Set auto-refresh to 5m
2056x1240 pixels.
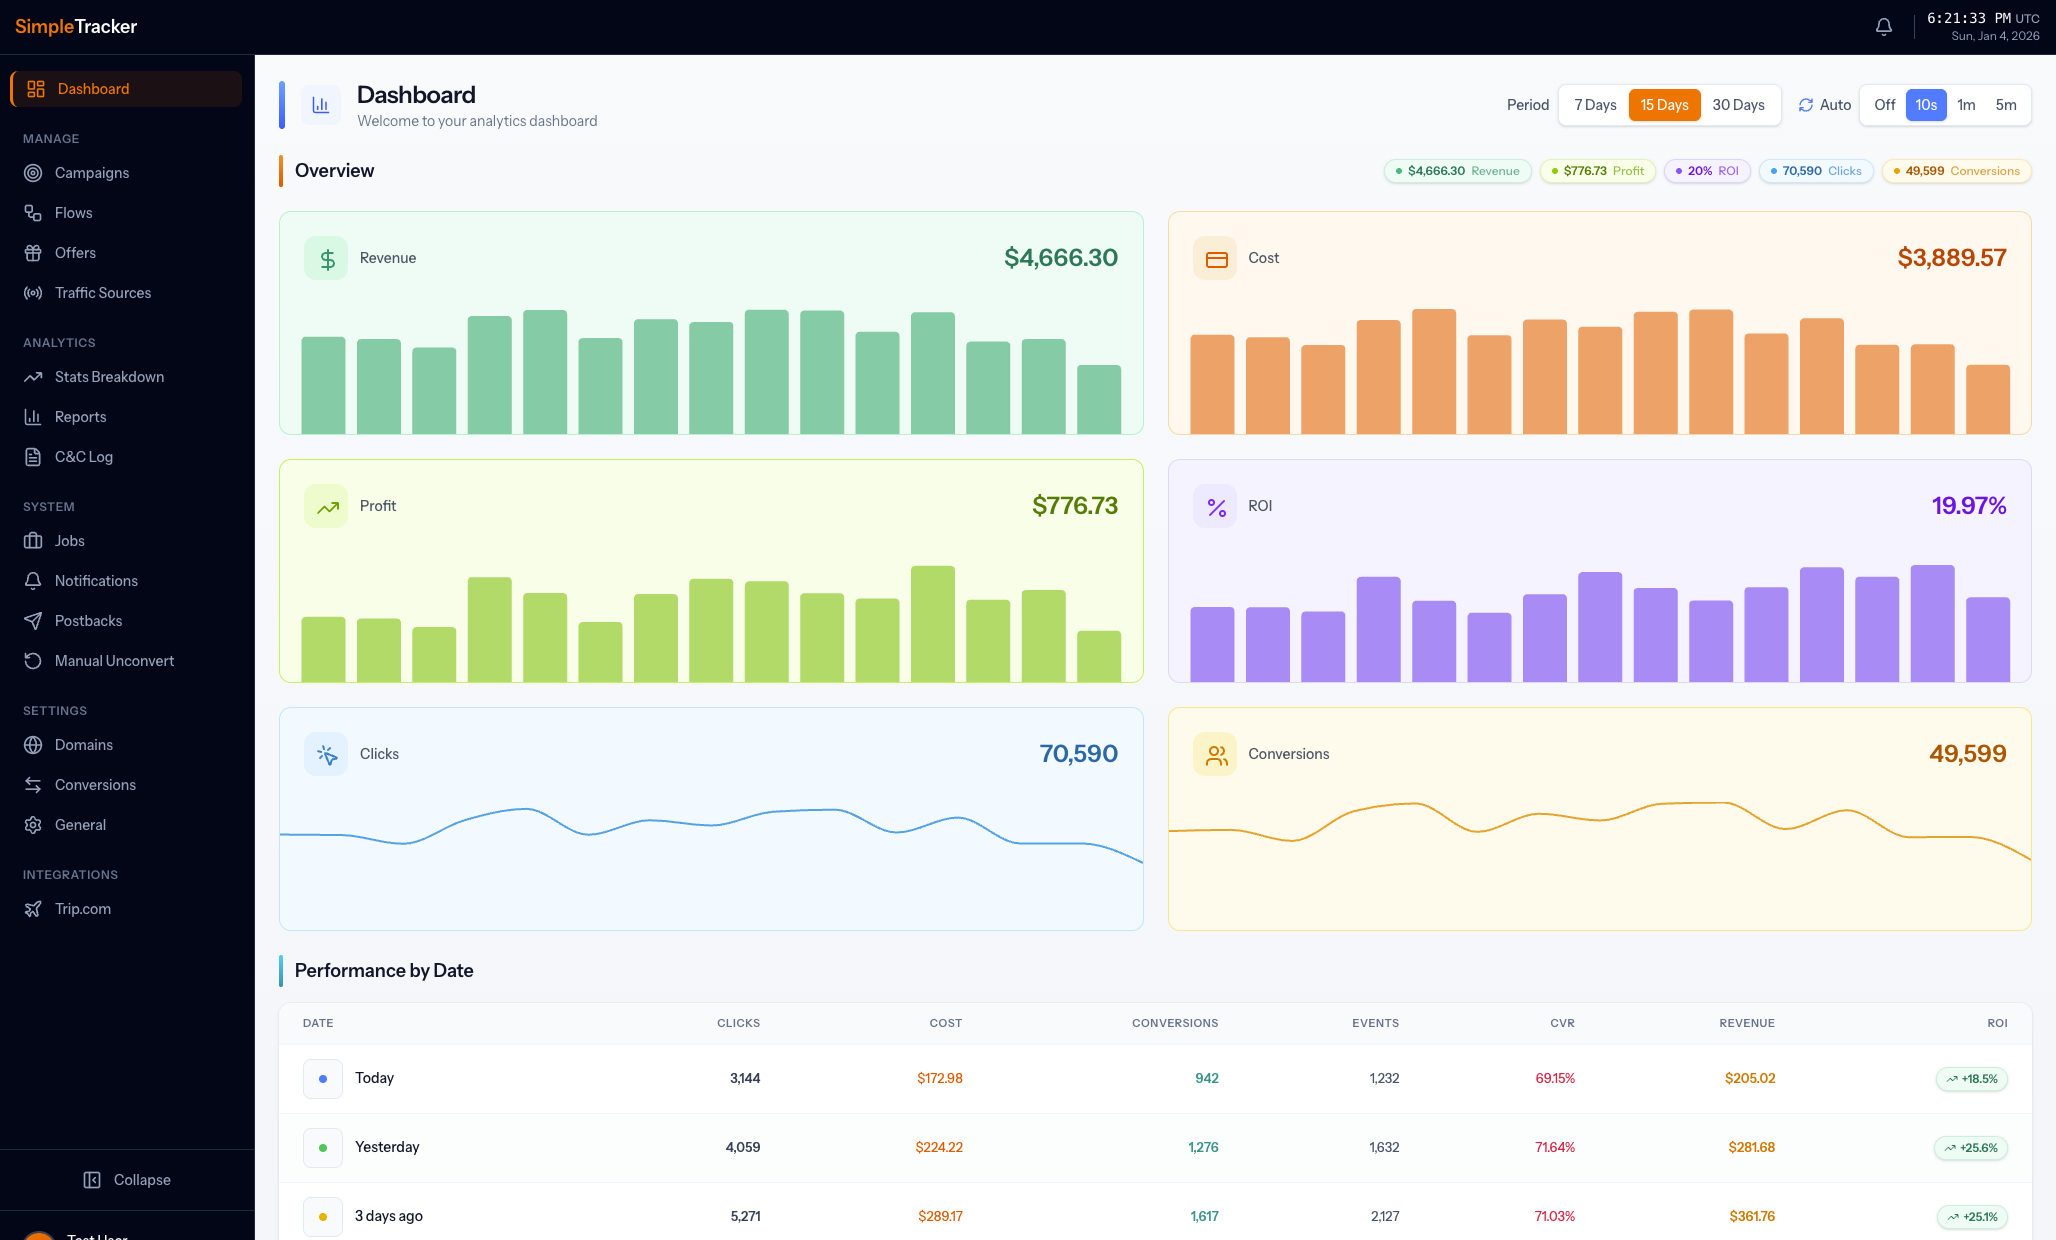click(2006, 104)
